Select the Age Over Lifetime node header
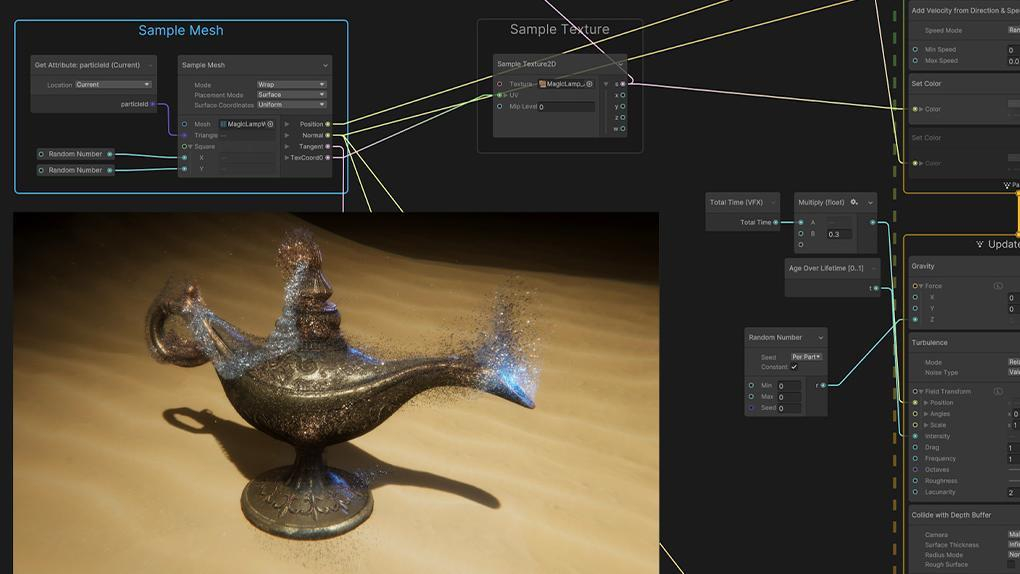This screenshot has width=1020, height=574. coord(832,268)
